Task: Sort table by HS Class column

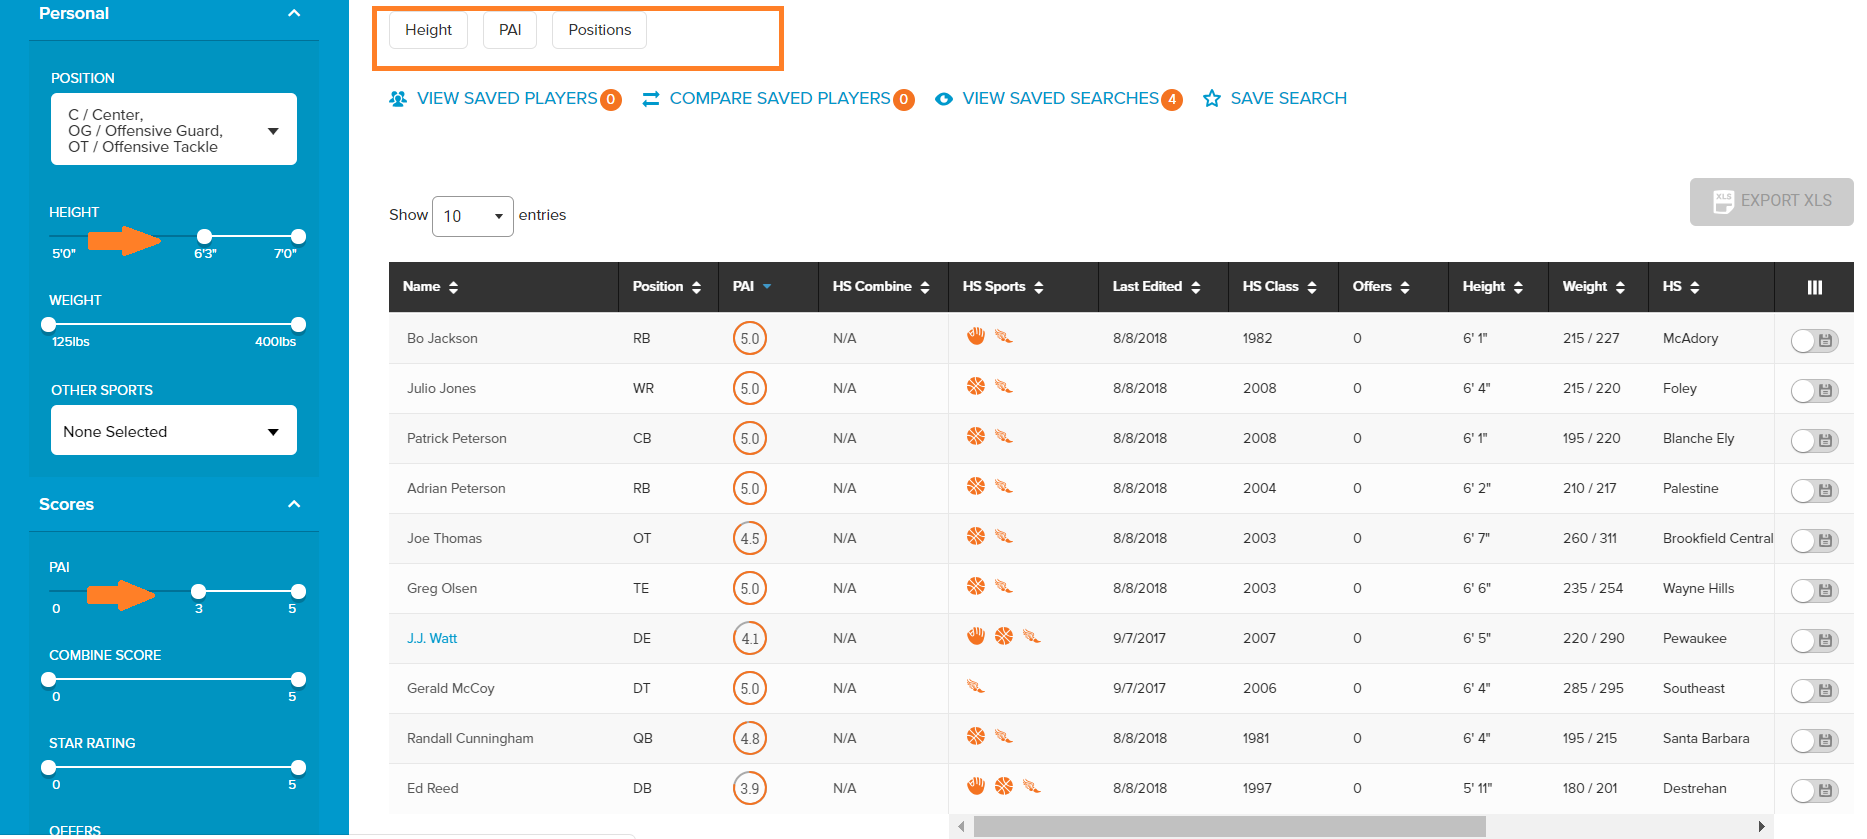Action: [1283, 287]
